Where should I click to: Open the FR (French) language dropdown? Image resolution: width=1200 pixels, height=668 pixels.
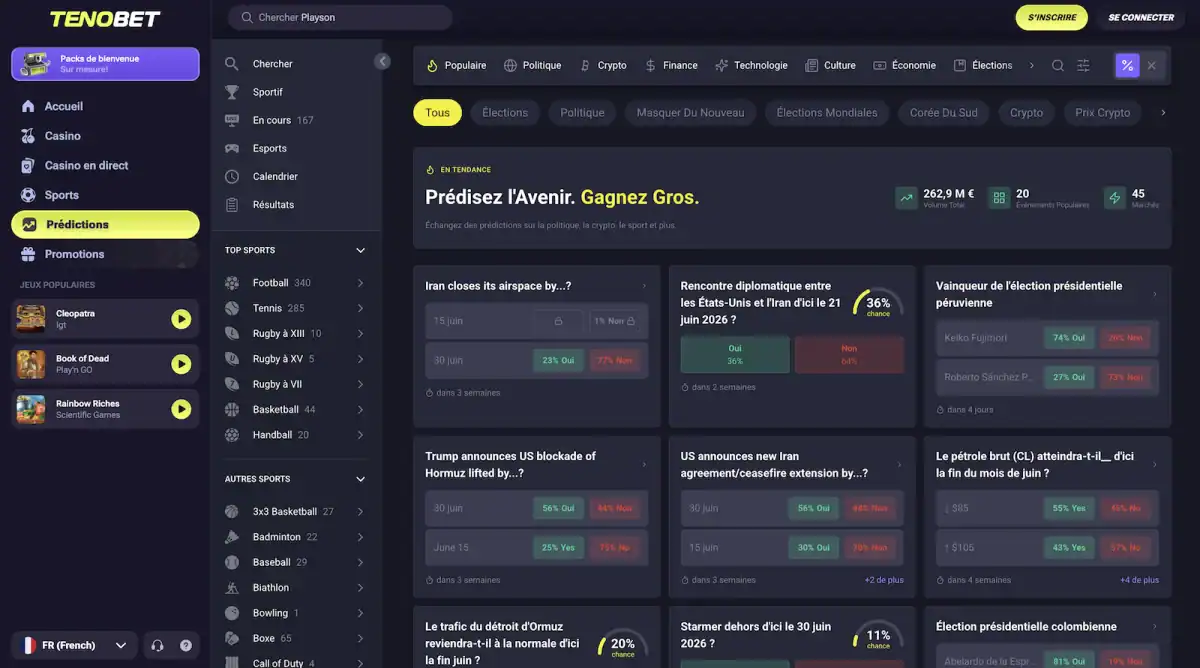pyautogui.click(x=75, y=645)
